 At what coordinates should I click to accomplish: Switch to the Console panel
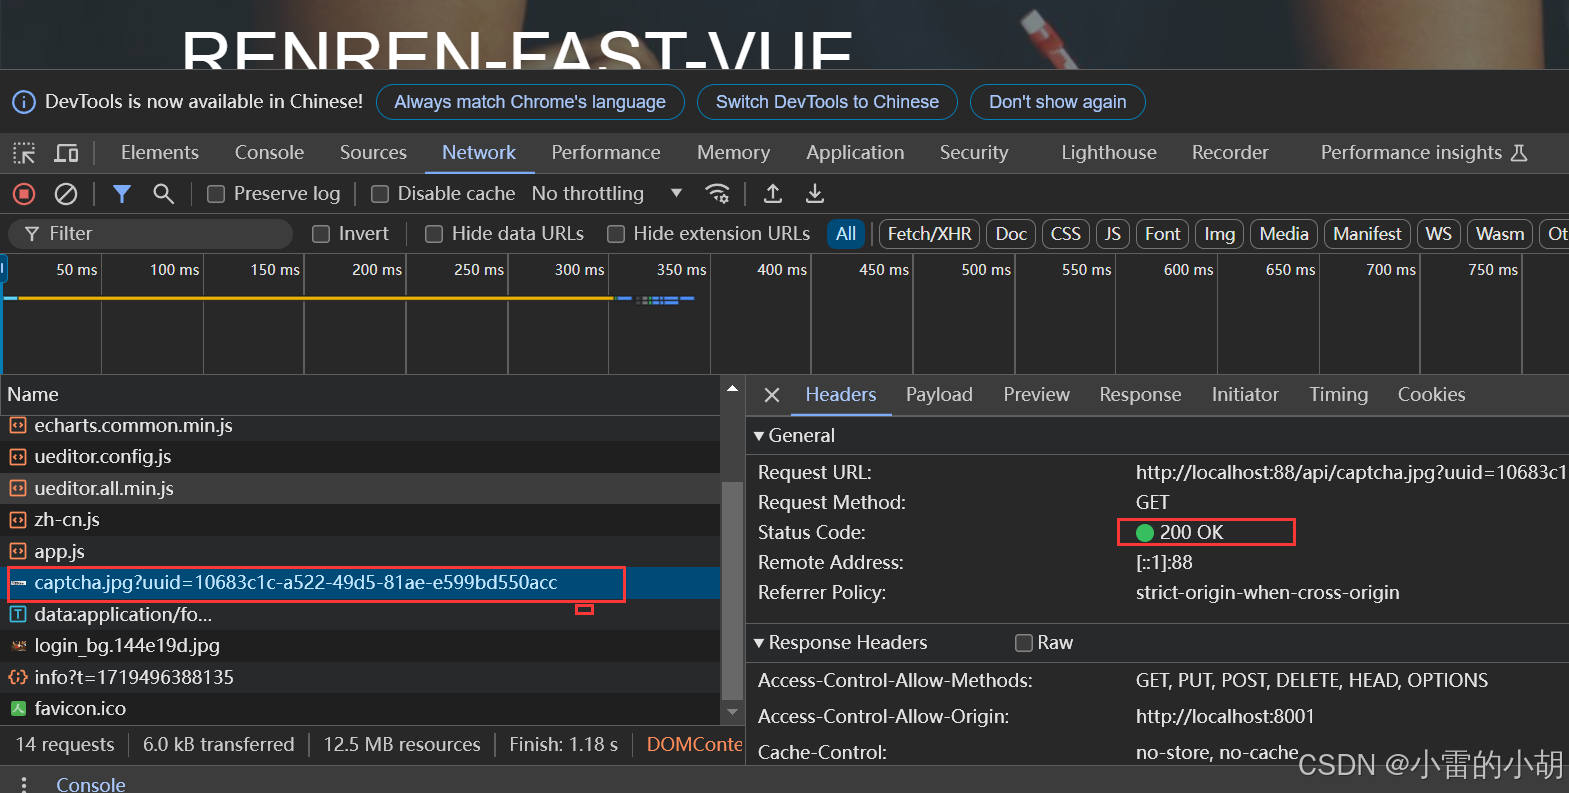(x=269, y=153)
